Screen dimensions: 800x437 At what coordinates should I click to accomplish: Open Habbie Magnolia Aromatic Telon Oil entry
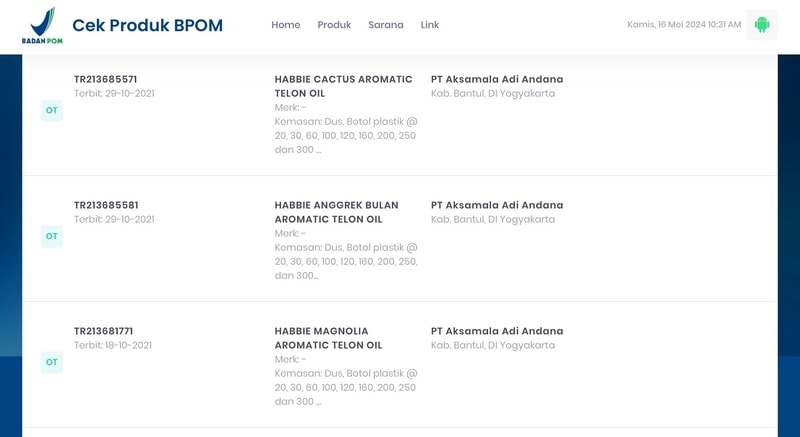329,339
